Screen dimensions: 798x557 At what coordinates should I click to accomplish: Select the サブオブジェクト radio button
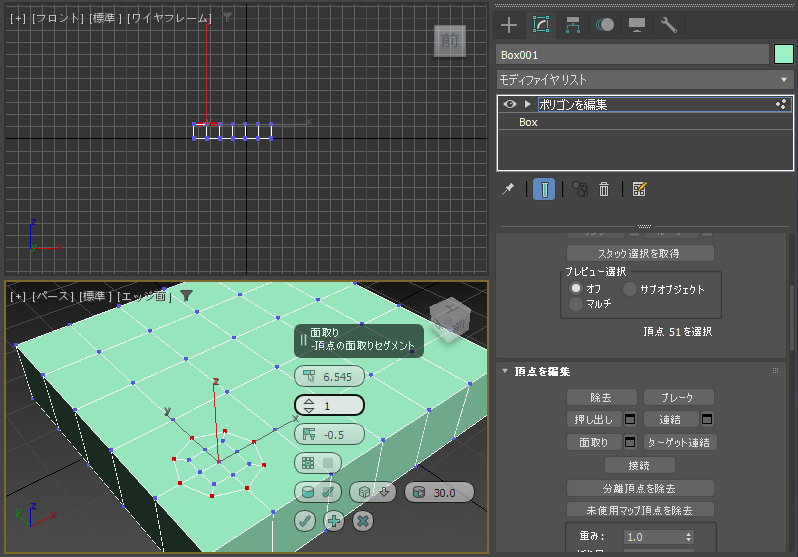tap(630, 289)
